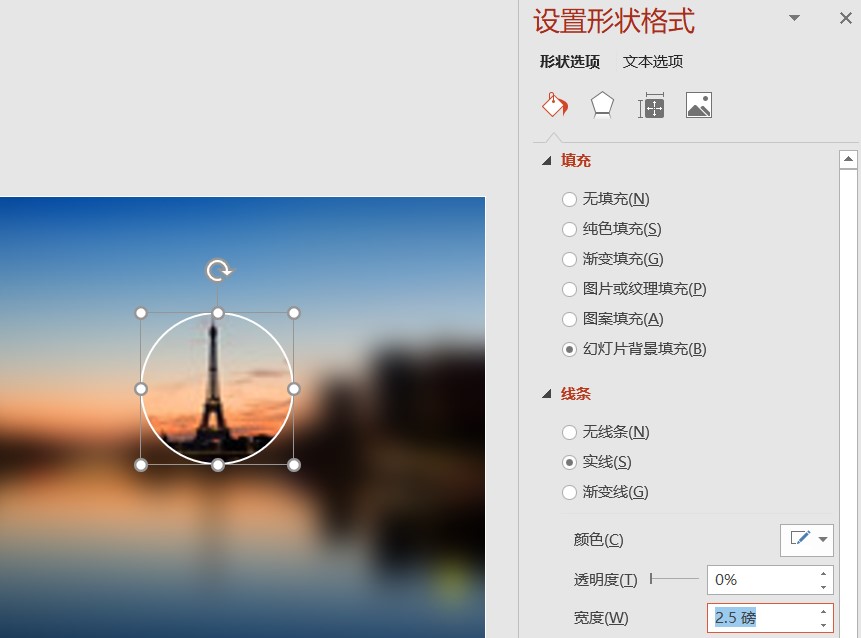The width and height of the screenshot is (861, 638).
Task: Switch to 文本选项 tab
Action: [653, 61]
